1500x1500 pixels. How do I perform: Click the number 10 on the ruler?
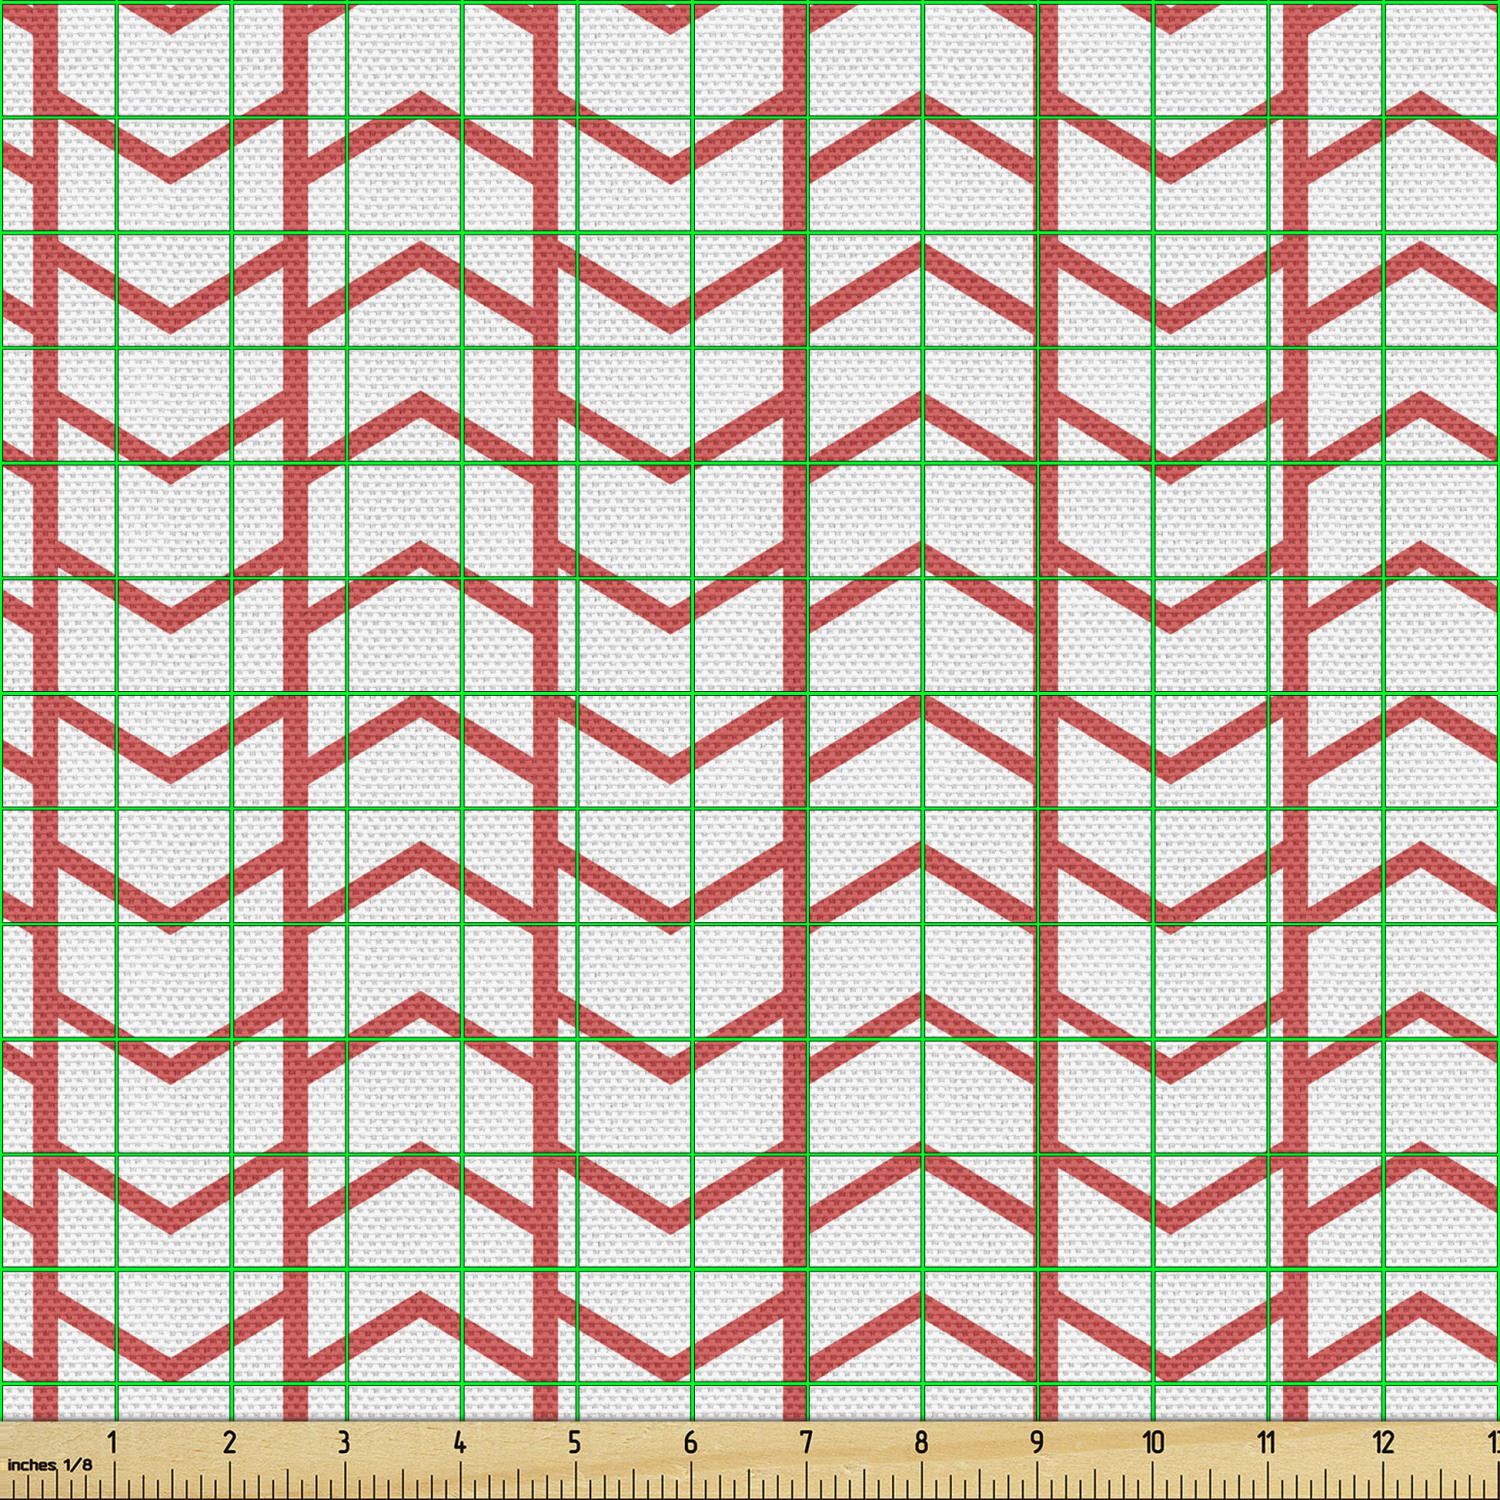pyautogui.click(x=1153, y=1442)
